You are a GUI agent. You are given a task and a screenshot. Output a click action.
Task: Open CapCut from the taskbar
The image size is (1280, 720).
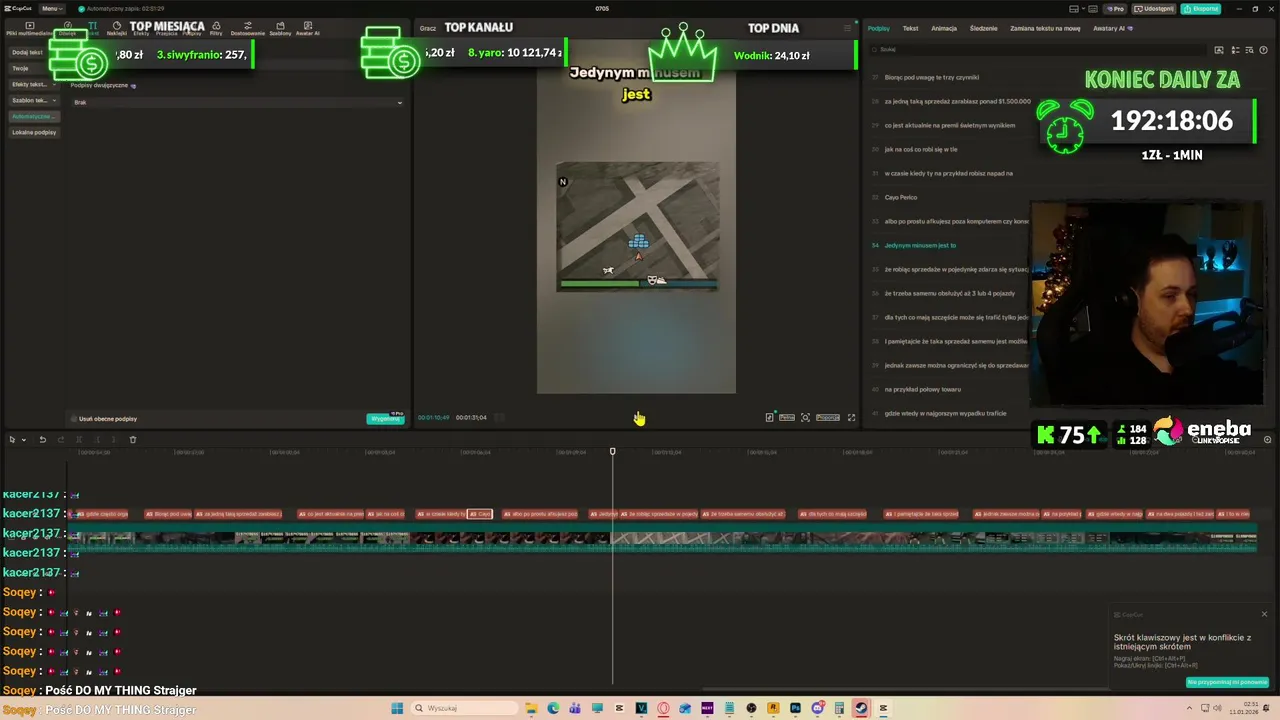(x=883, y=708)
